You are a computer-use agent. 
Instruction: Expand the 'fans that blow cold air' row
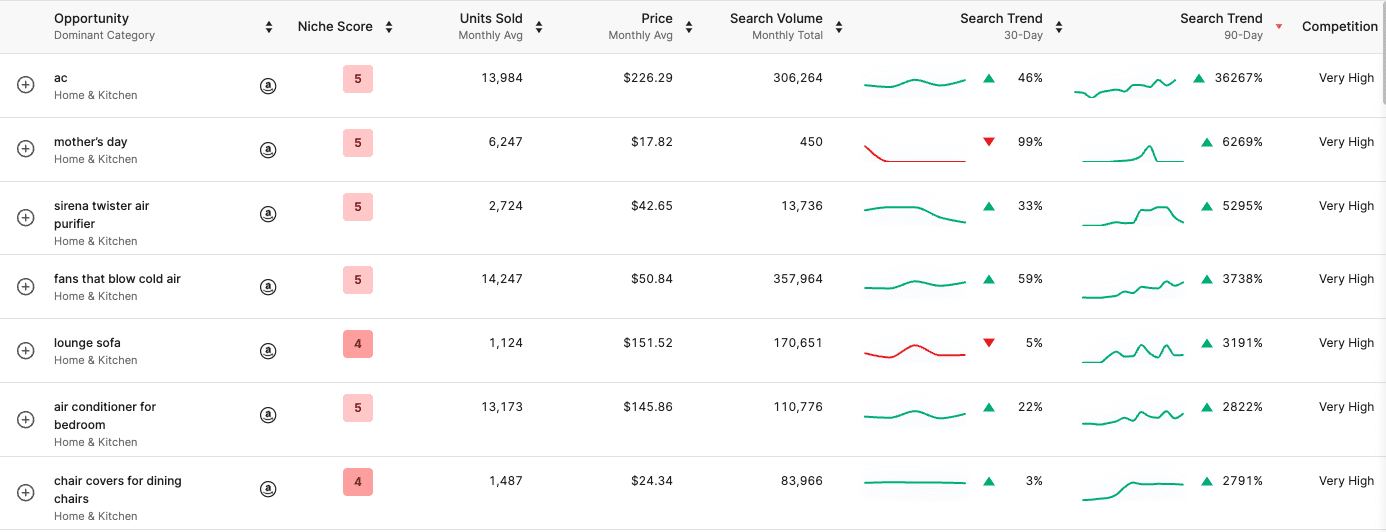click(x=26, y=286)
